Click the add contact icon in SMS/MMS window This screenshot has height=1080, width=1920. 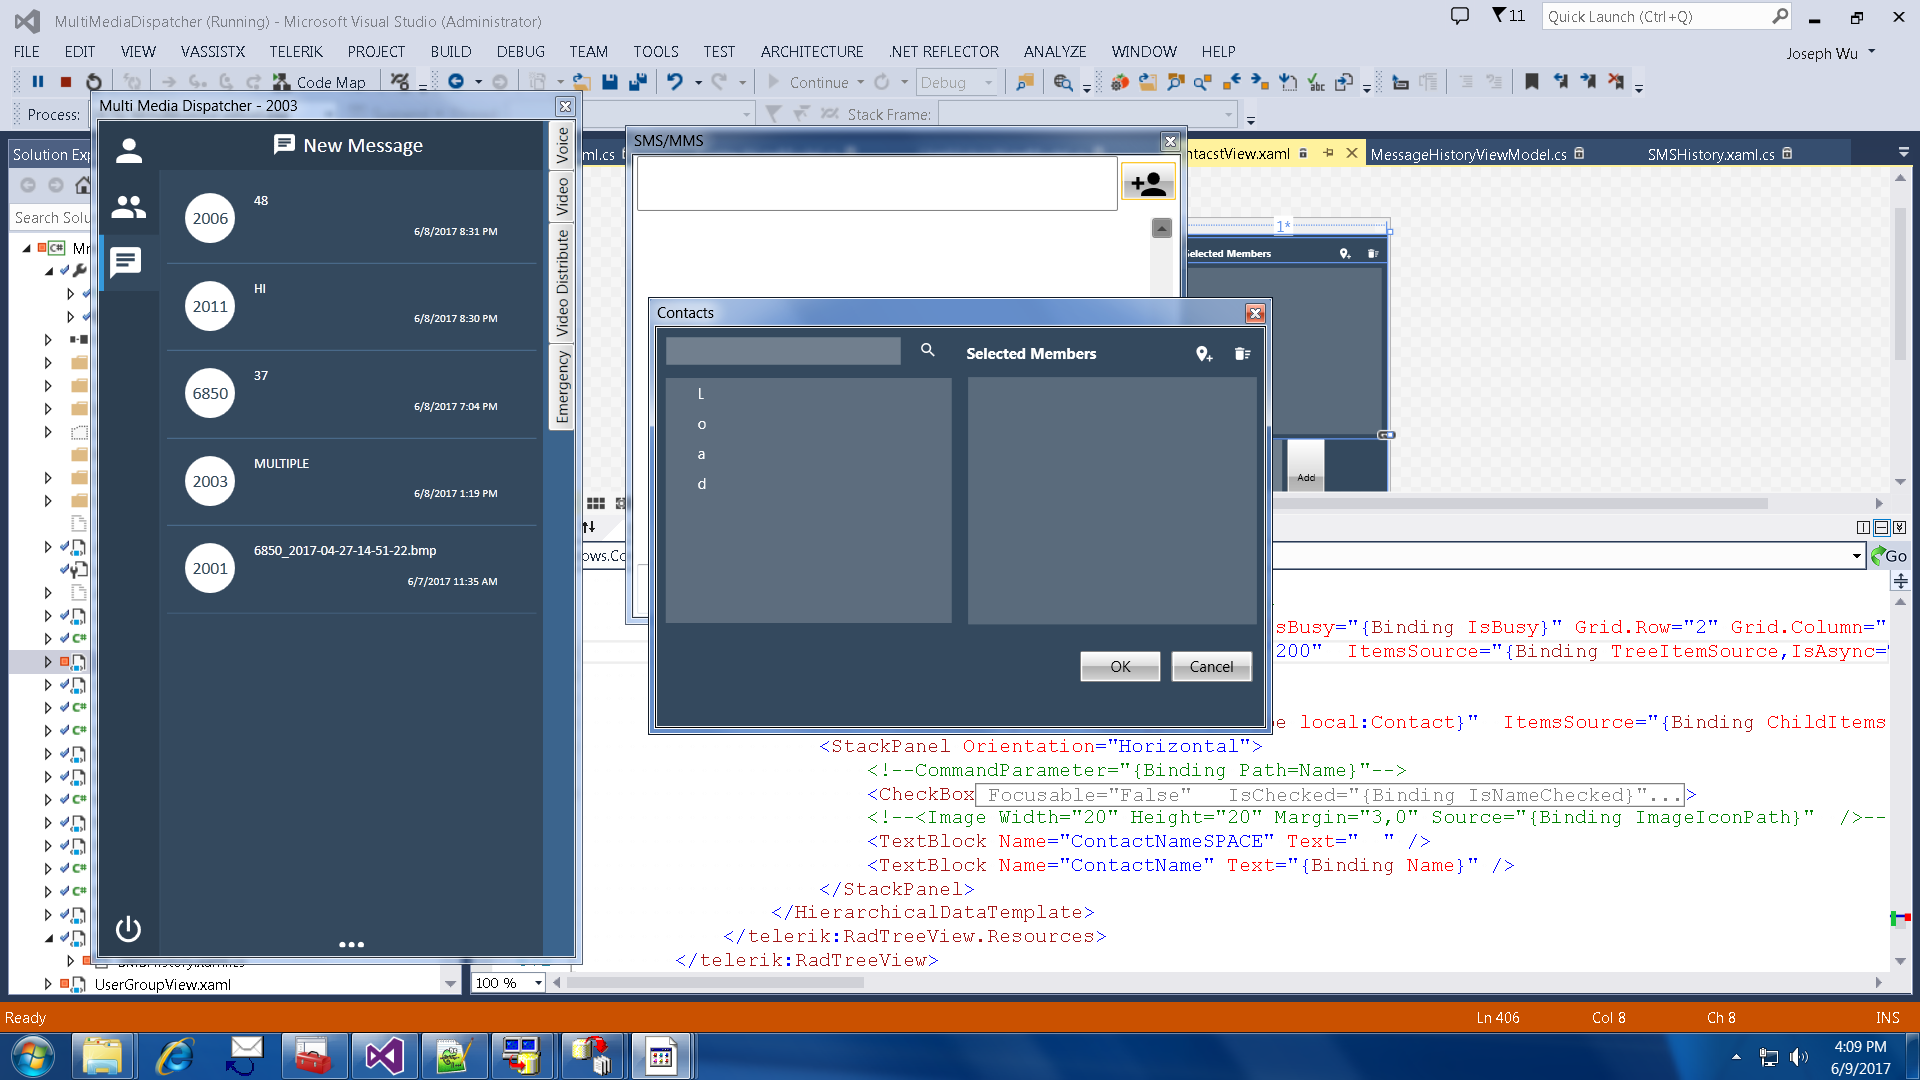click(x=1148, y=183)
